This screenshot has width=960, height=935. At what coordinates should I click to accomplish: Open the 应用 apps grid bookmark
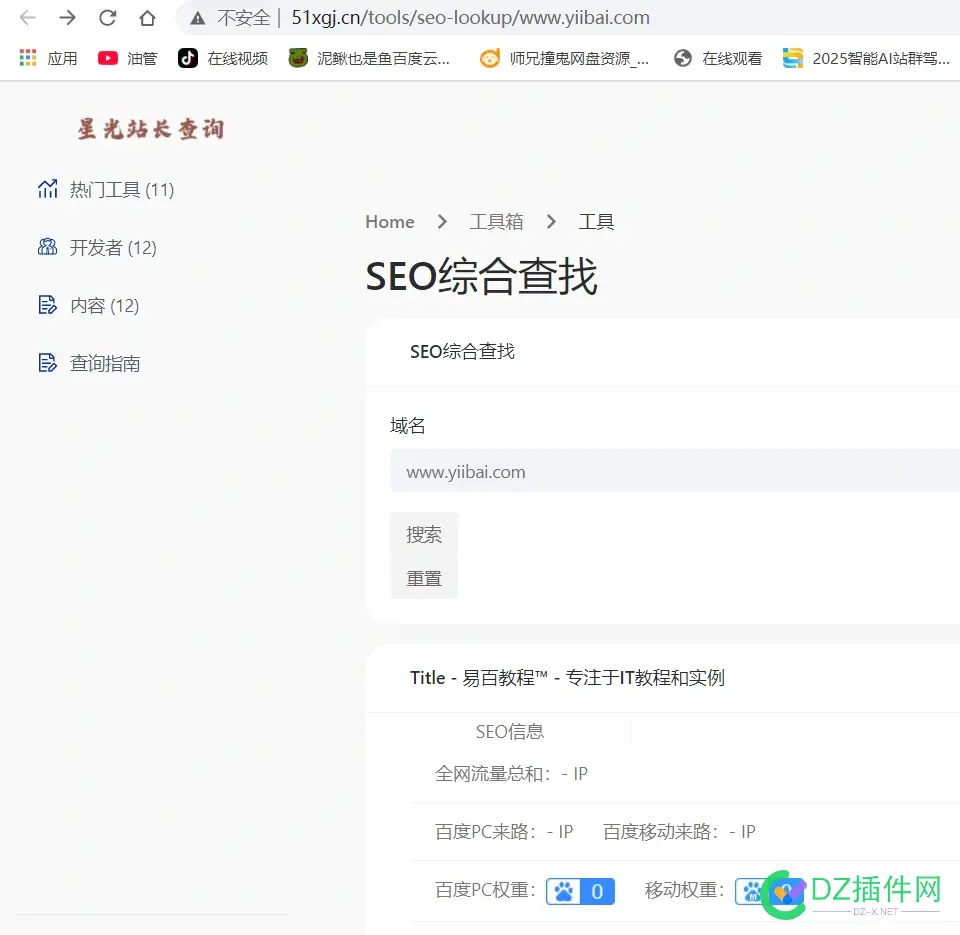[48, 58]
